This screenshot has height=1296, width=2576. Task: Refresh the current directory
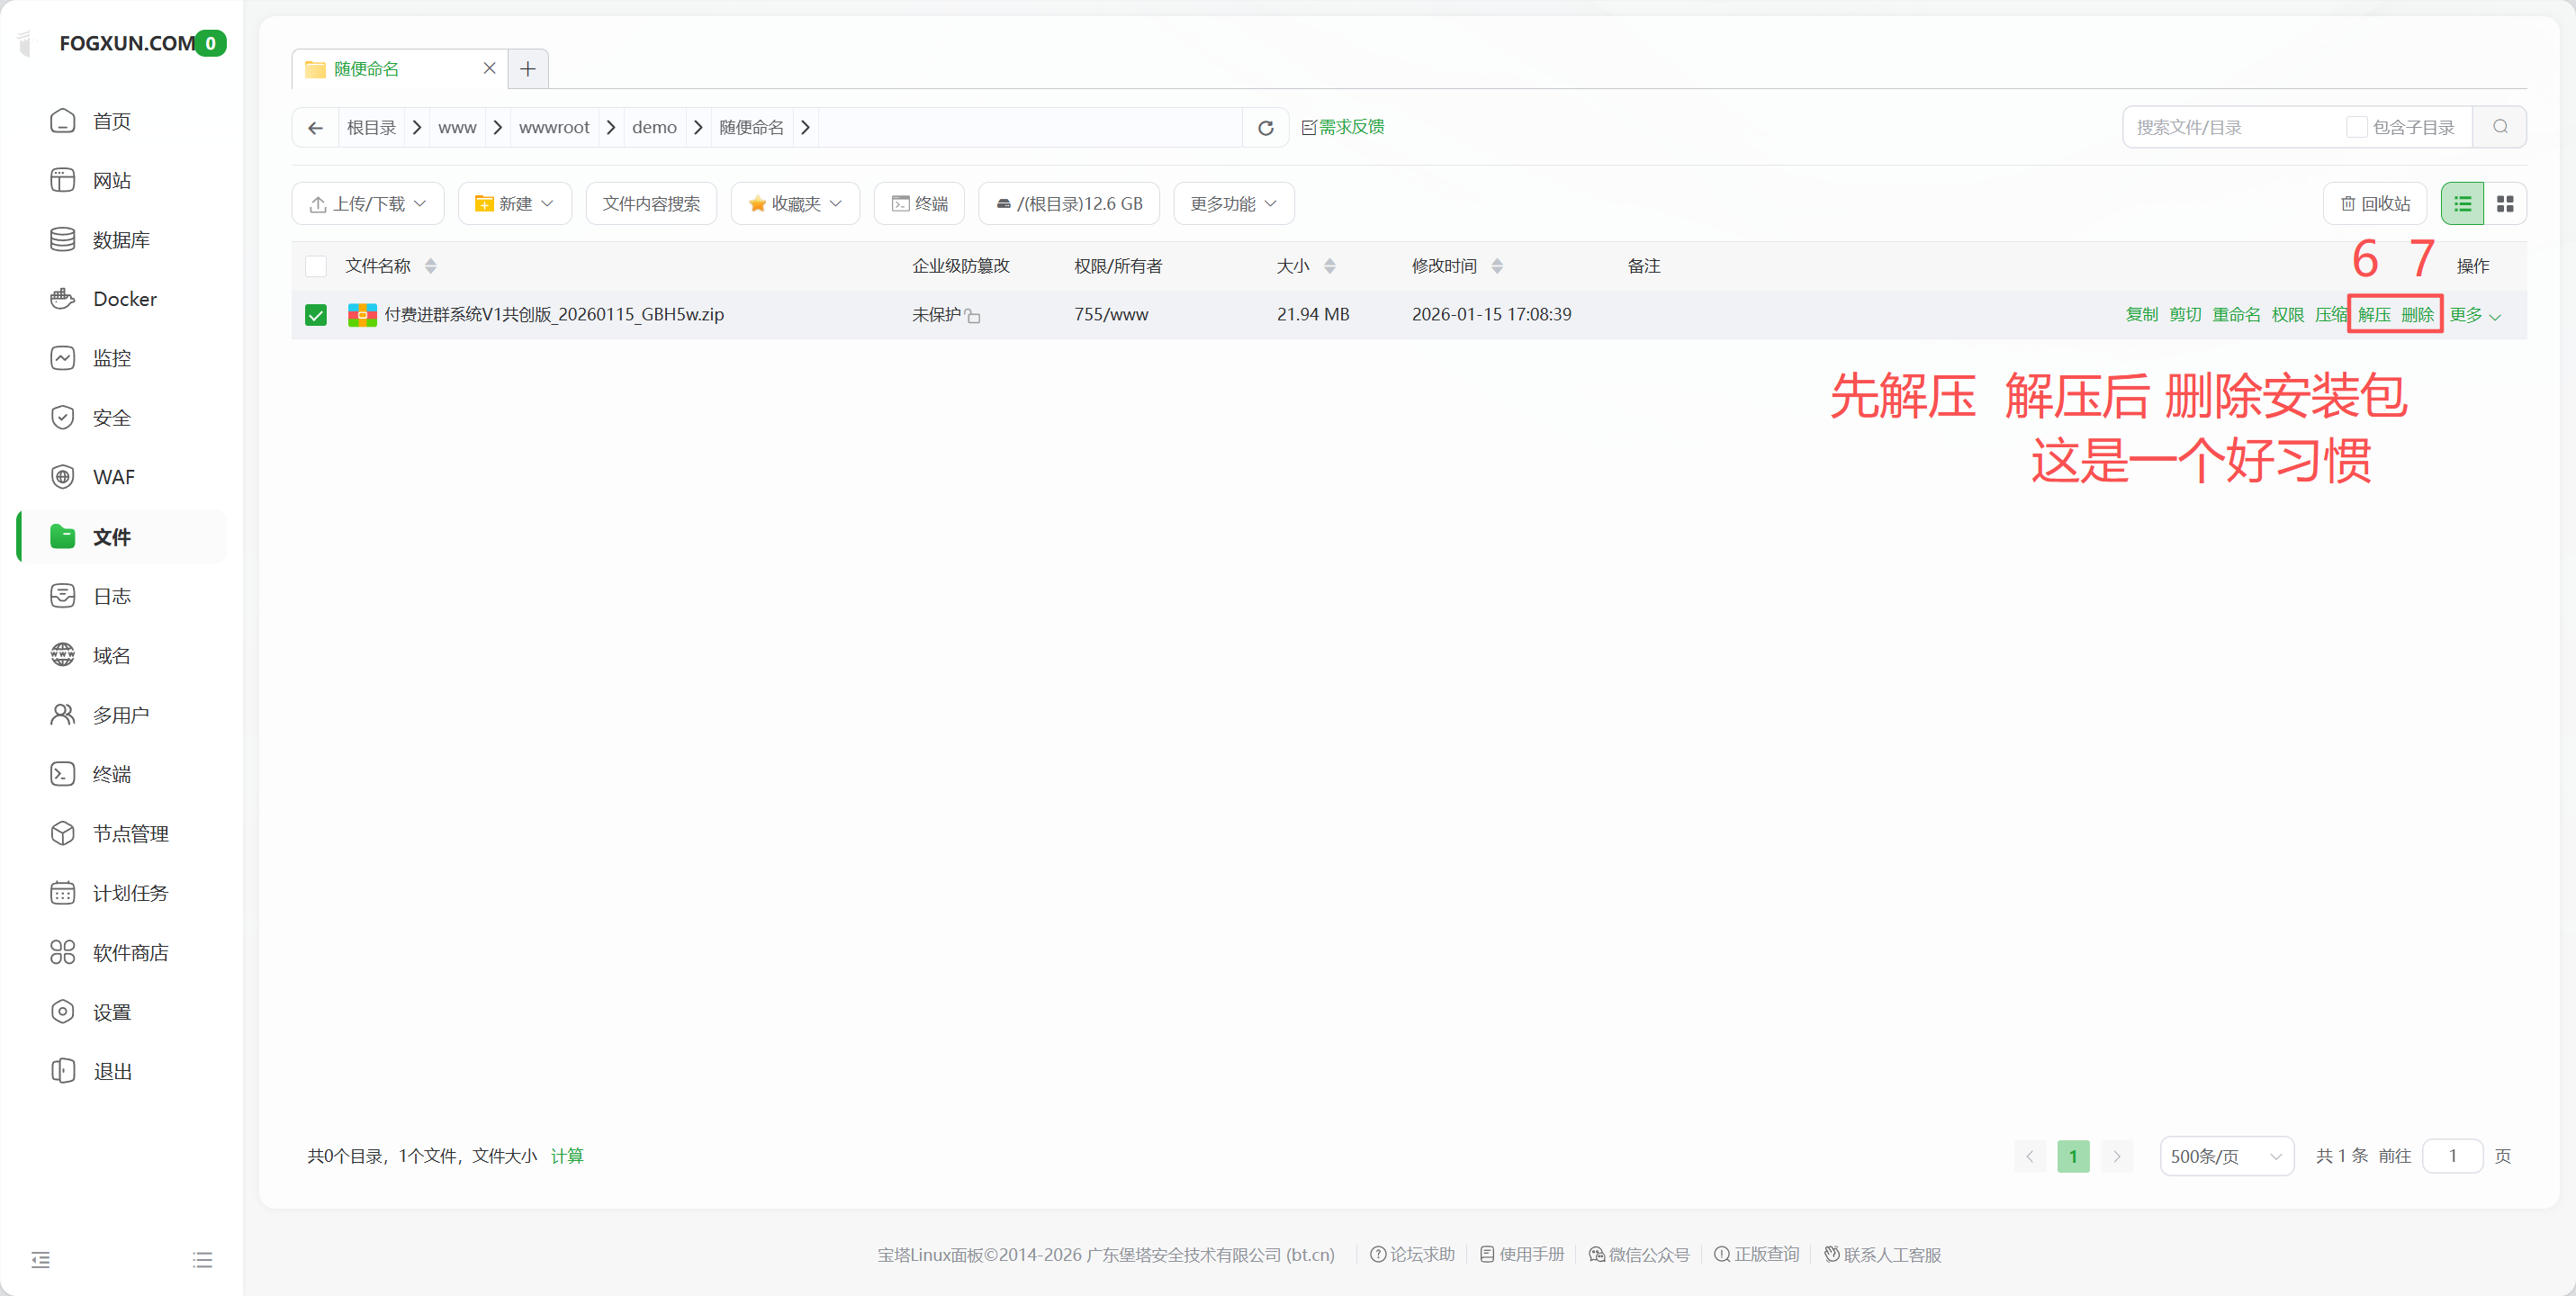(1264, 127)
